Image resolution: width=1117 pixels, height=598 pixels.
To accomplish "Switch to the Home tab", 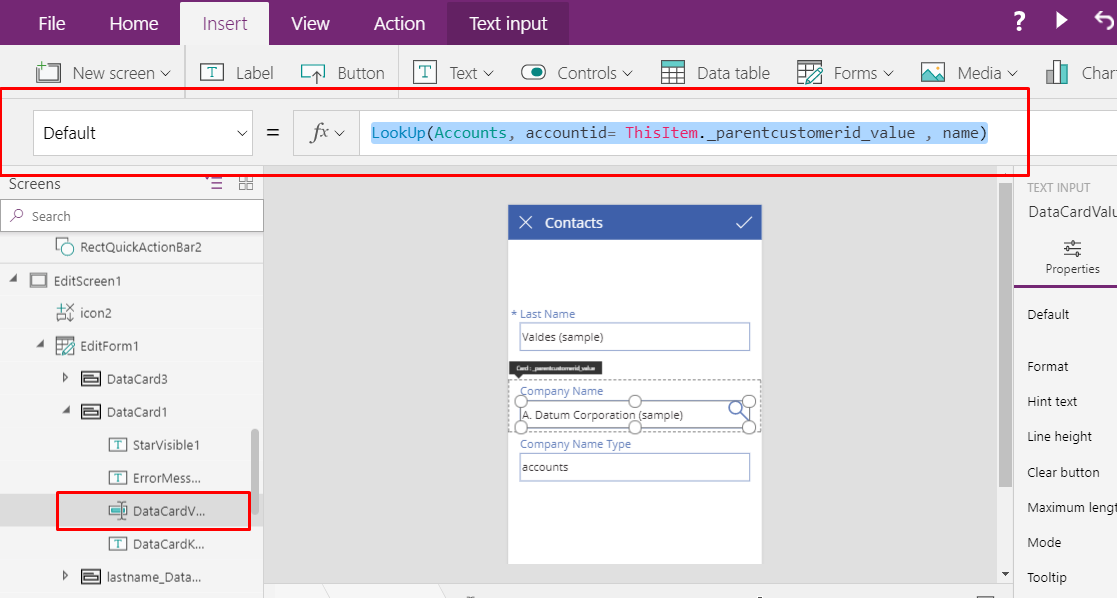I will coord(134,24).
